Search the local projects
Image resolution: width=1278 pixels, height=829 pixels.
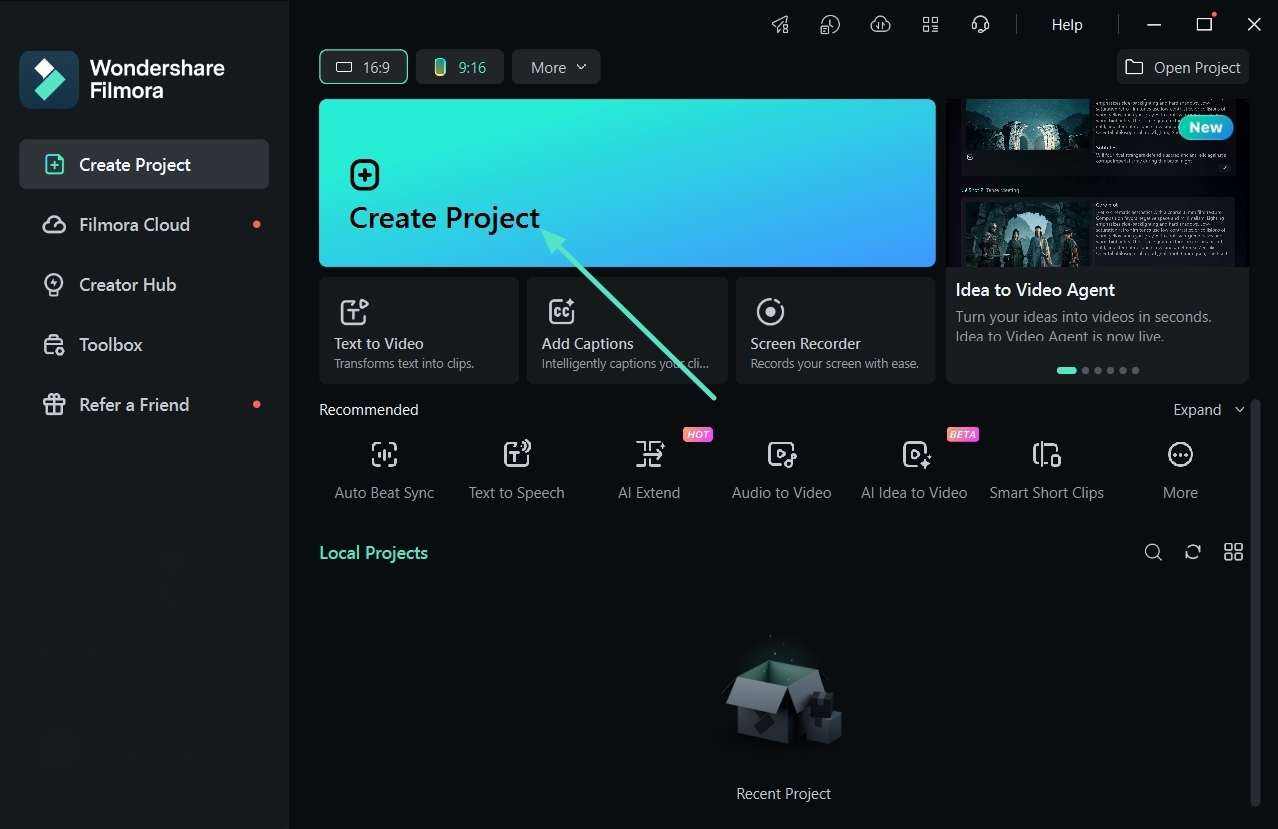click(1153, 552)
